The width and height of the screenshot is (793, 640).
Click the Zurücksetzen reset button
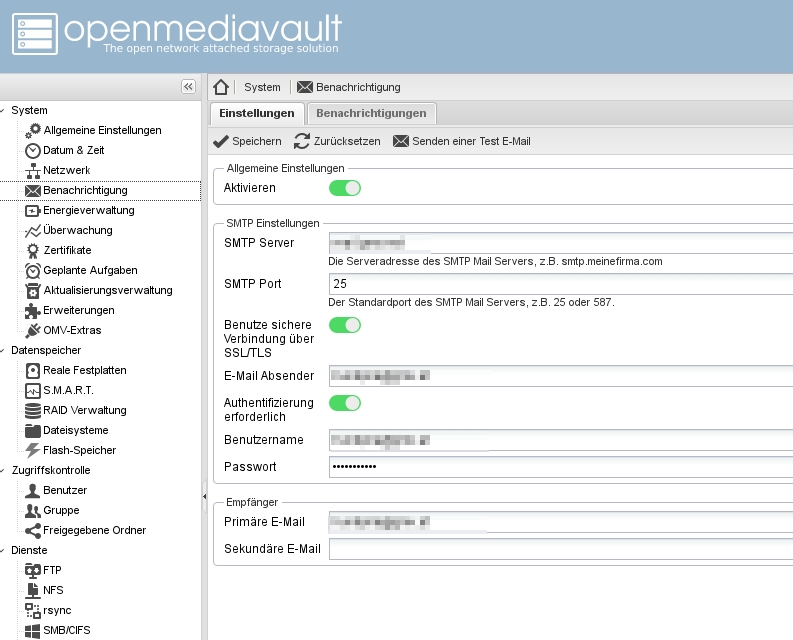[x=337, y=141]
